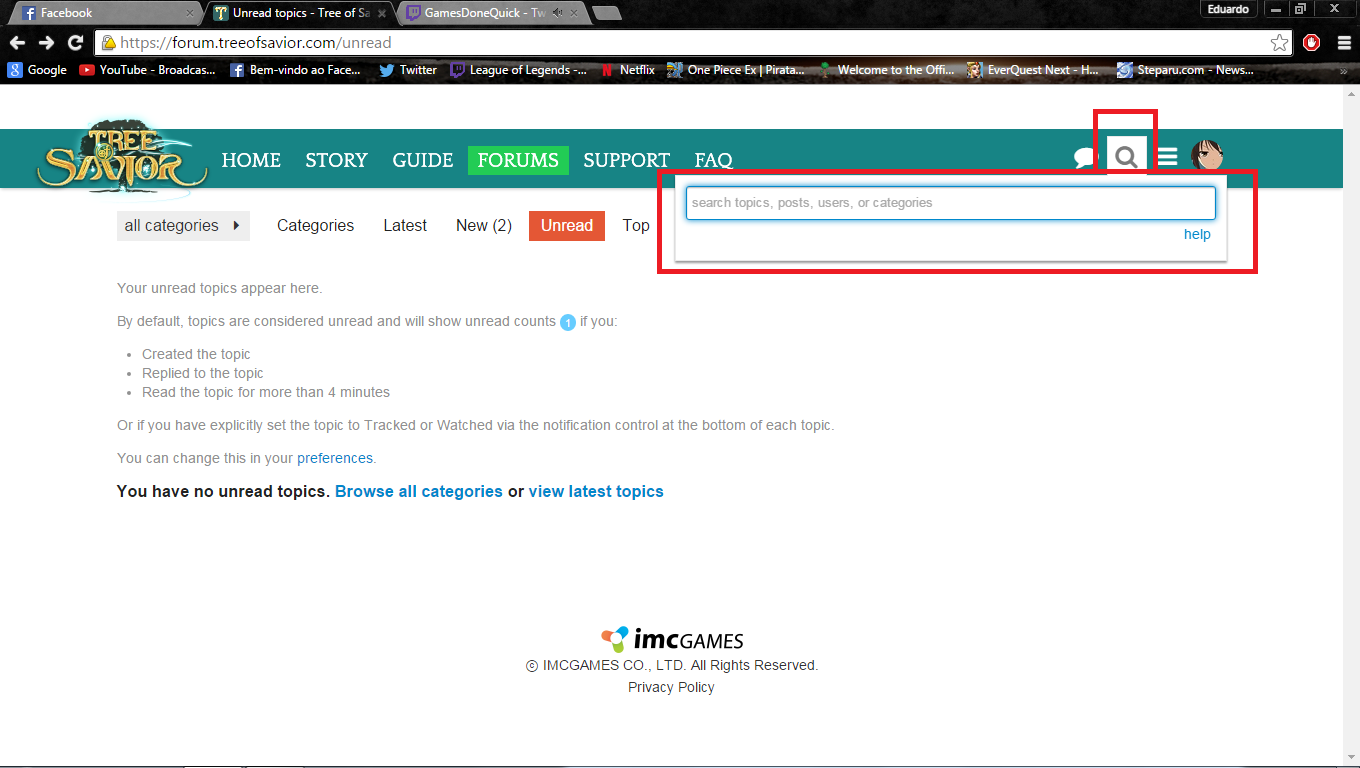This screenshot has width=1360, height=768.
Task: Close the GamesDoneQuick tab
Action: pos(576,13)
